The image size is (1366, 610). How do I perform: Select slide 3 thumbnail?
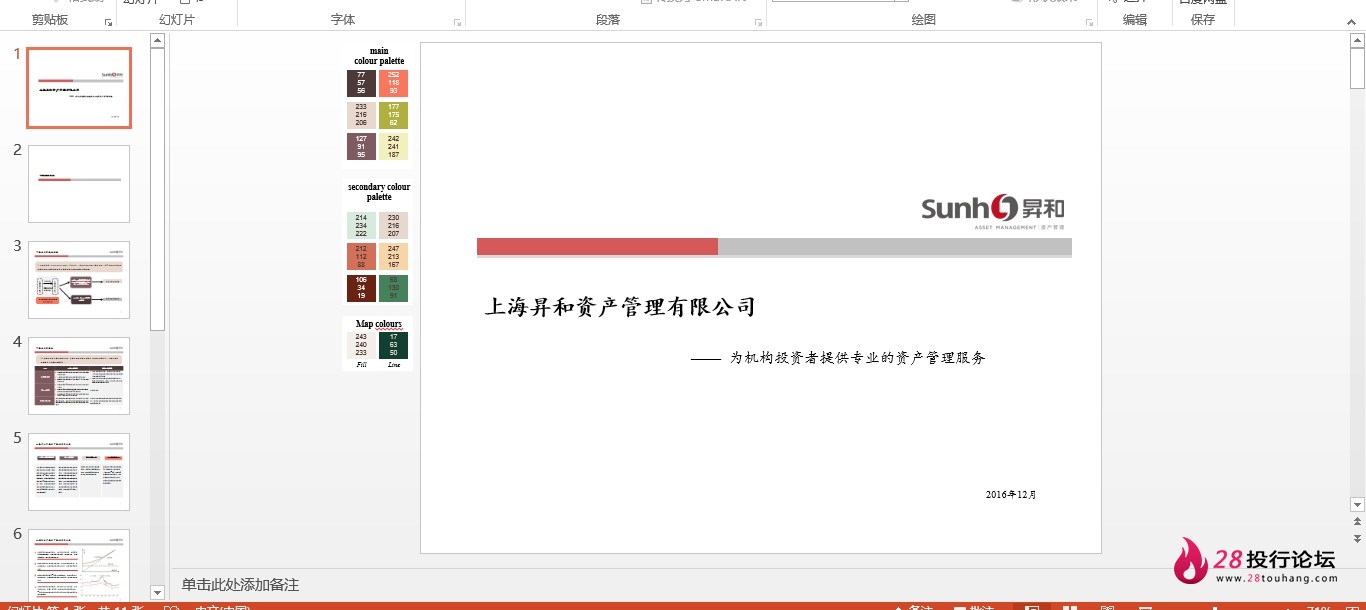79,280
